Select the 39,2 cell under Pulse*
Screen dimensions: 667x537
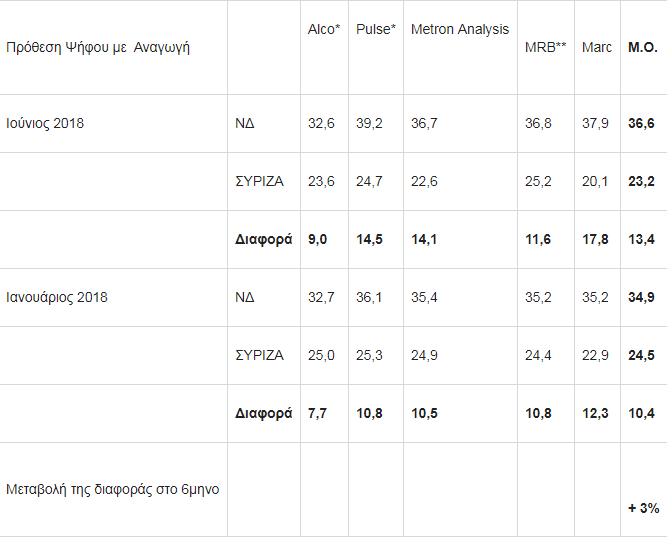(x=369, y=123)
